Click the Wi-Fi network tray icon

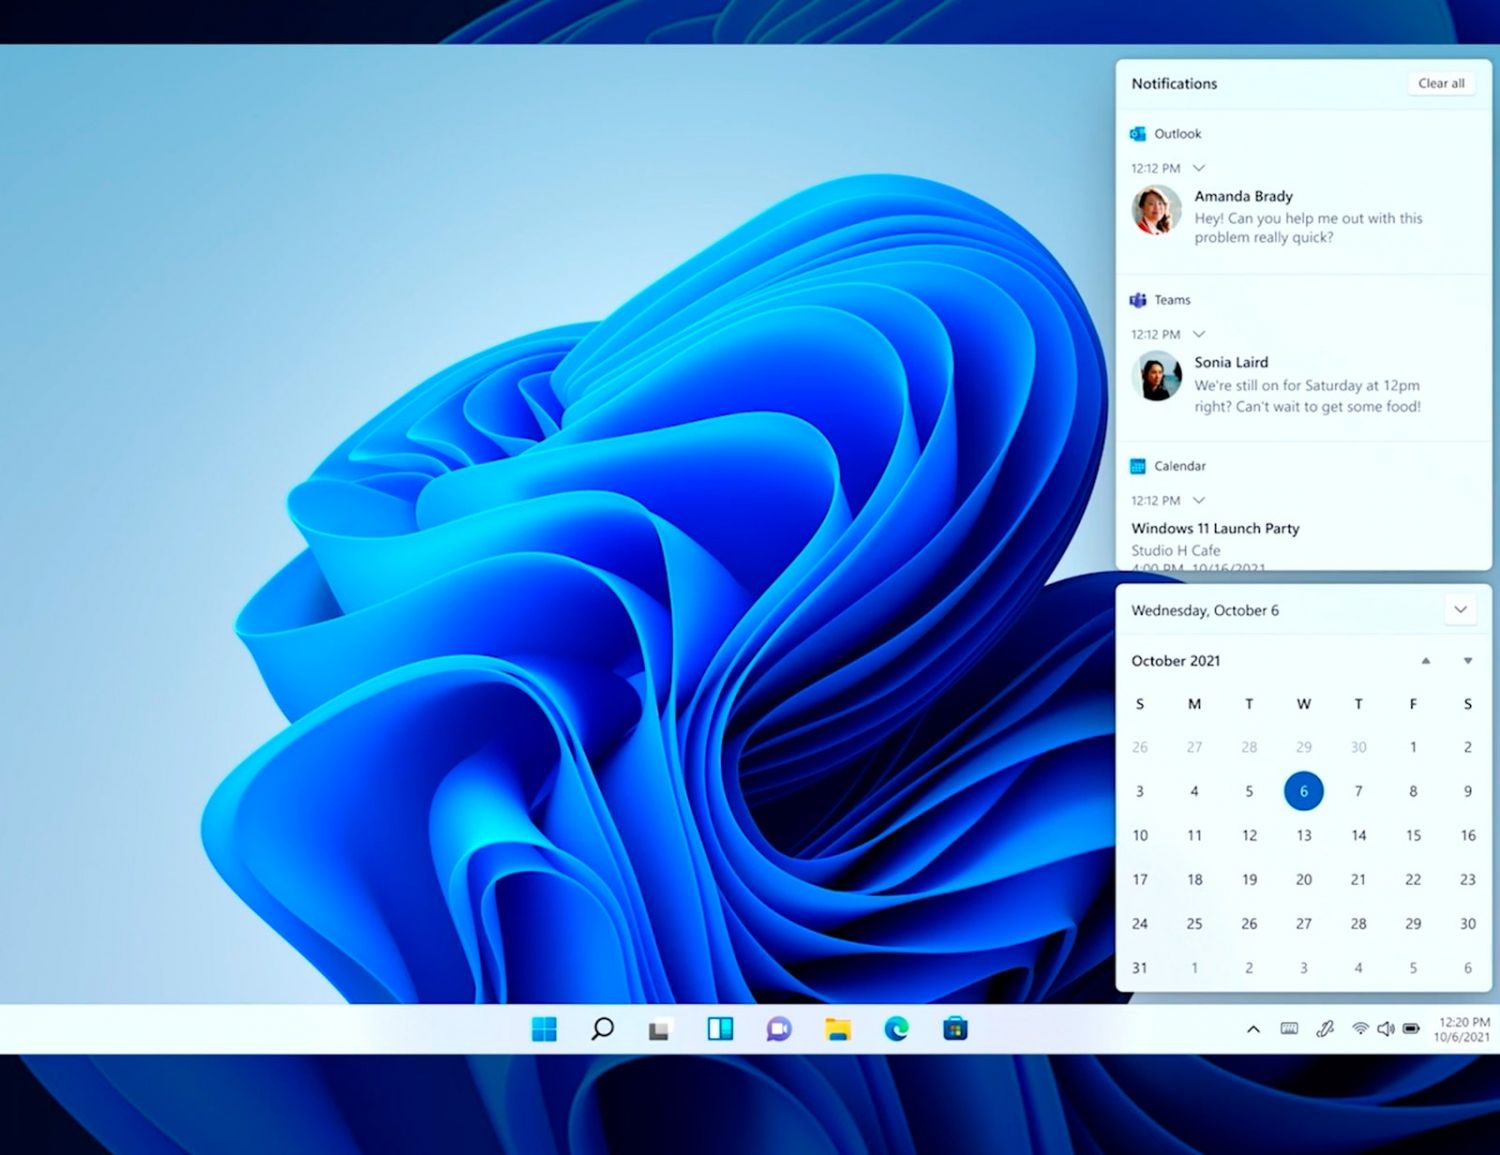1360,1029
